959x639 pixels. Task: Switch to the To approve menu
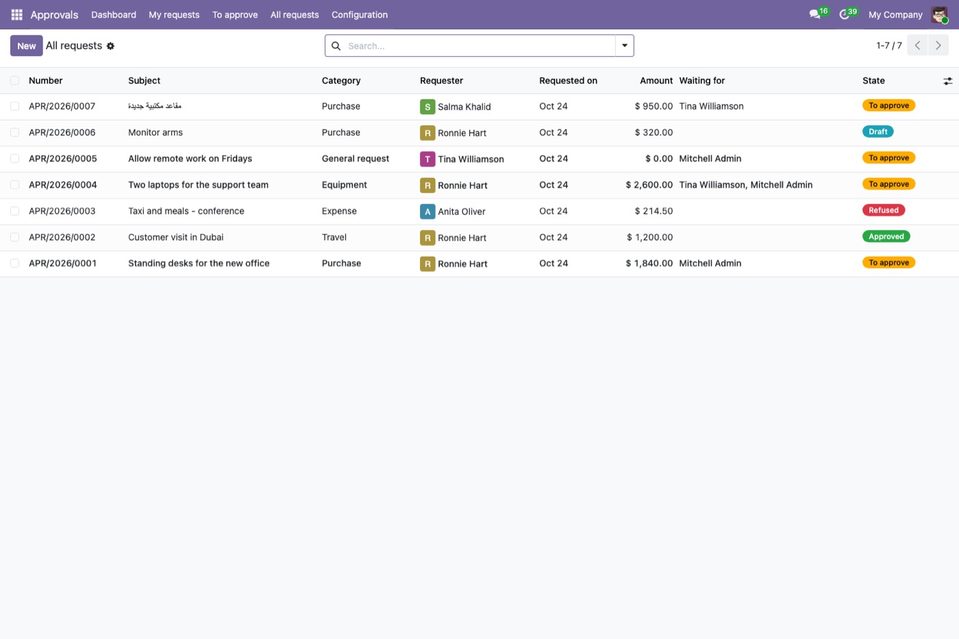click(x=235, y=15)
